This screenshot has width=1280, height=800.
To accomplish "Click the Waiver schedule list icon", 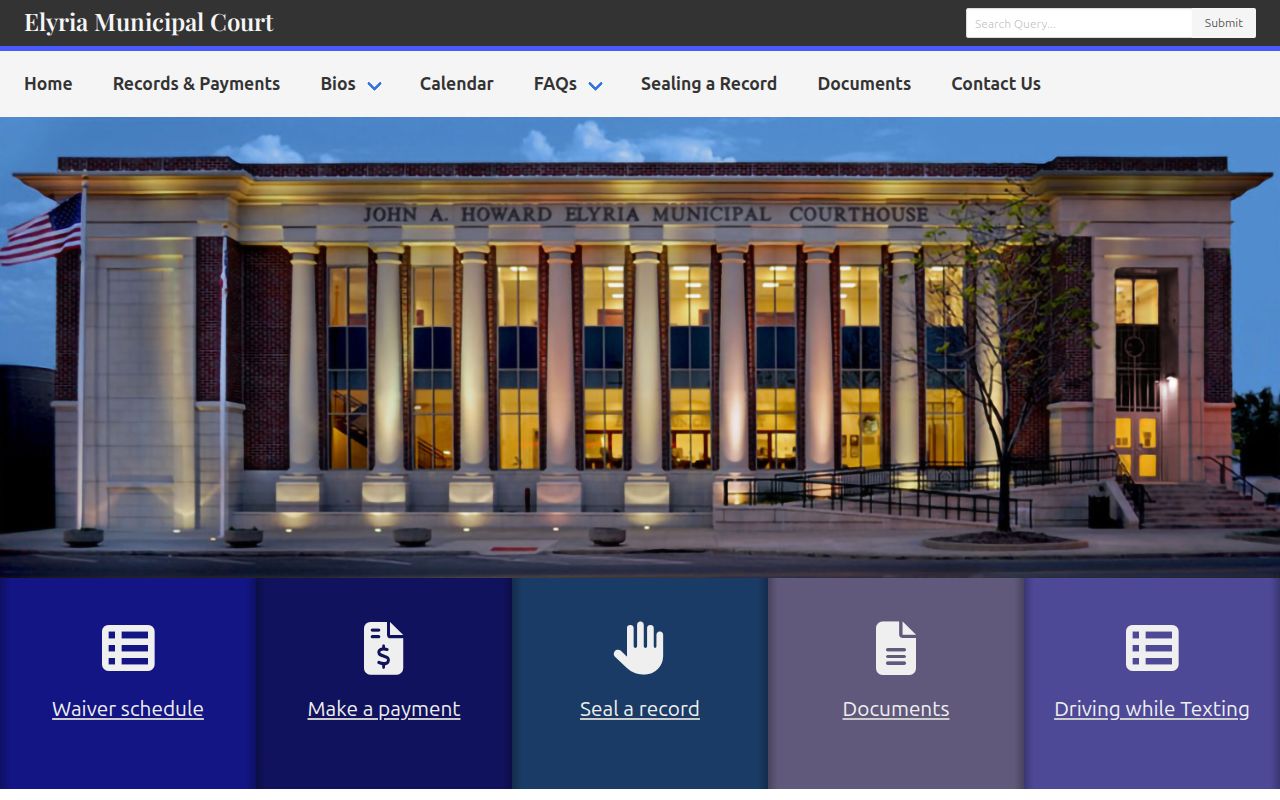I will pyautogui.click(x=128, y=648).
